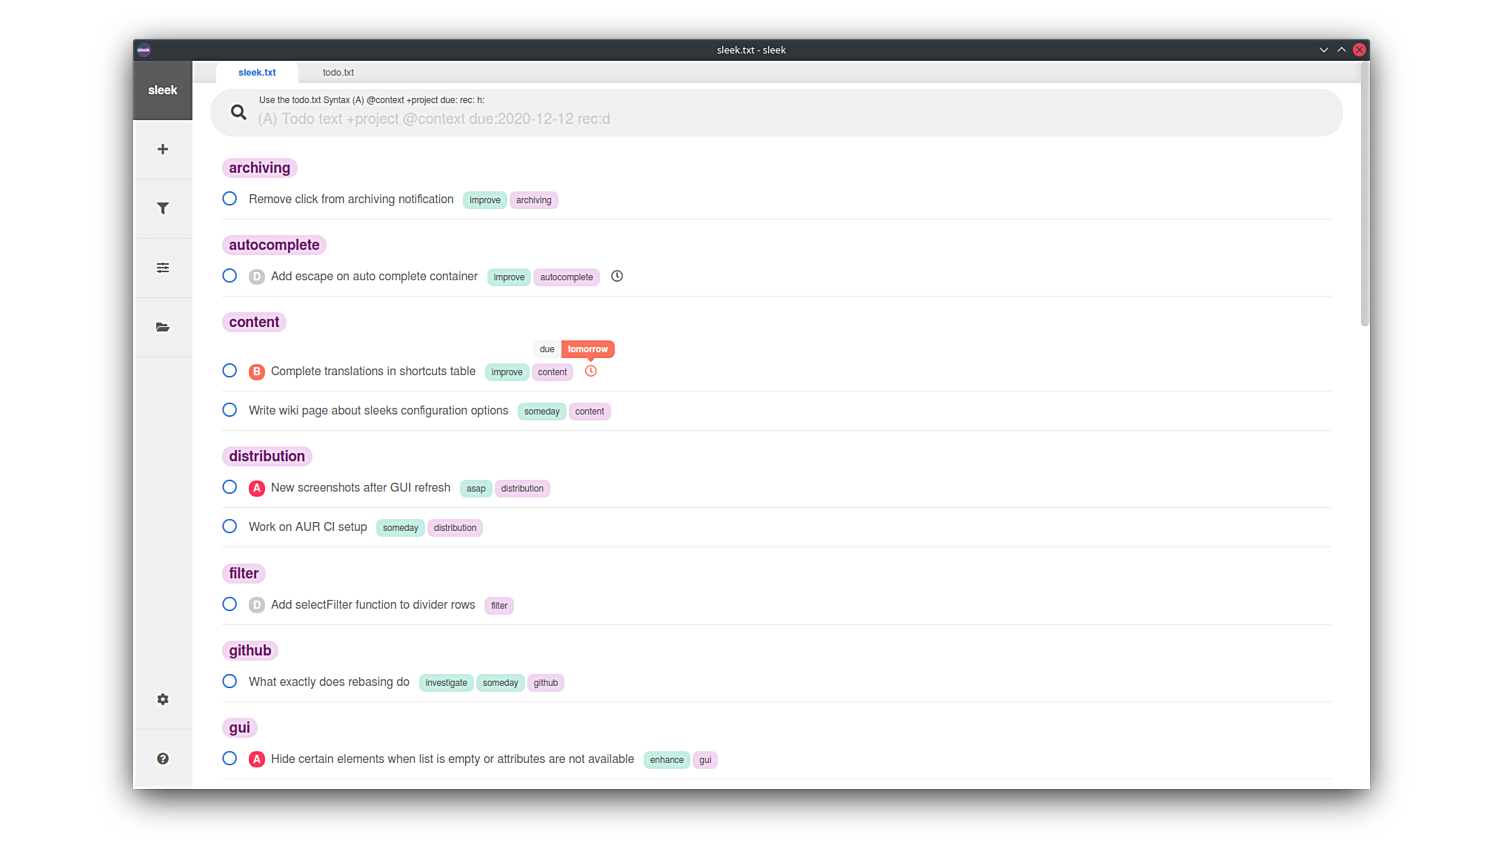Click priority A badge on Hide certain elements task

pos(257,760)
